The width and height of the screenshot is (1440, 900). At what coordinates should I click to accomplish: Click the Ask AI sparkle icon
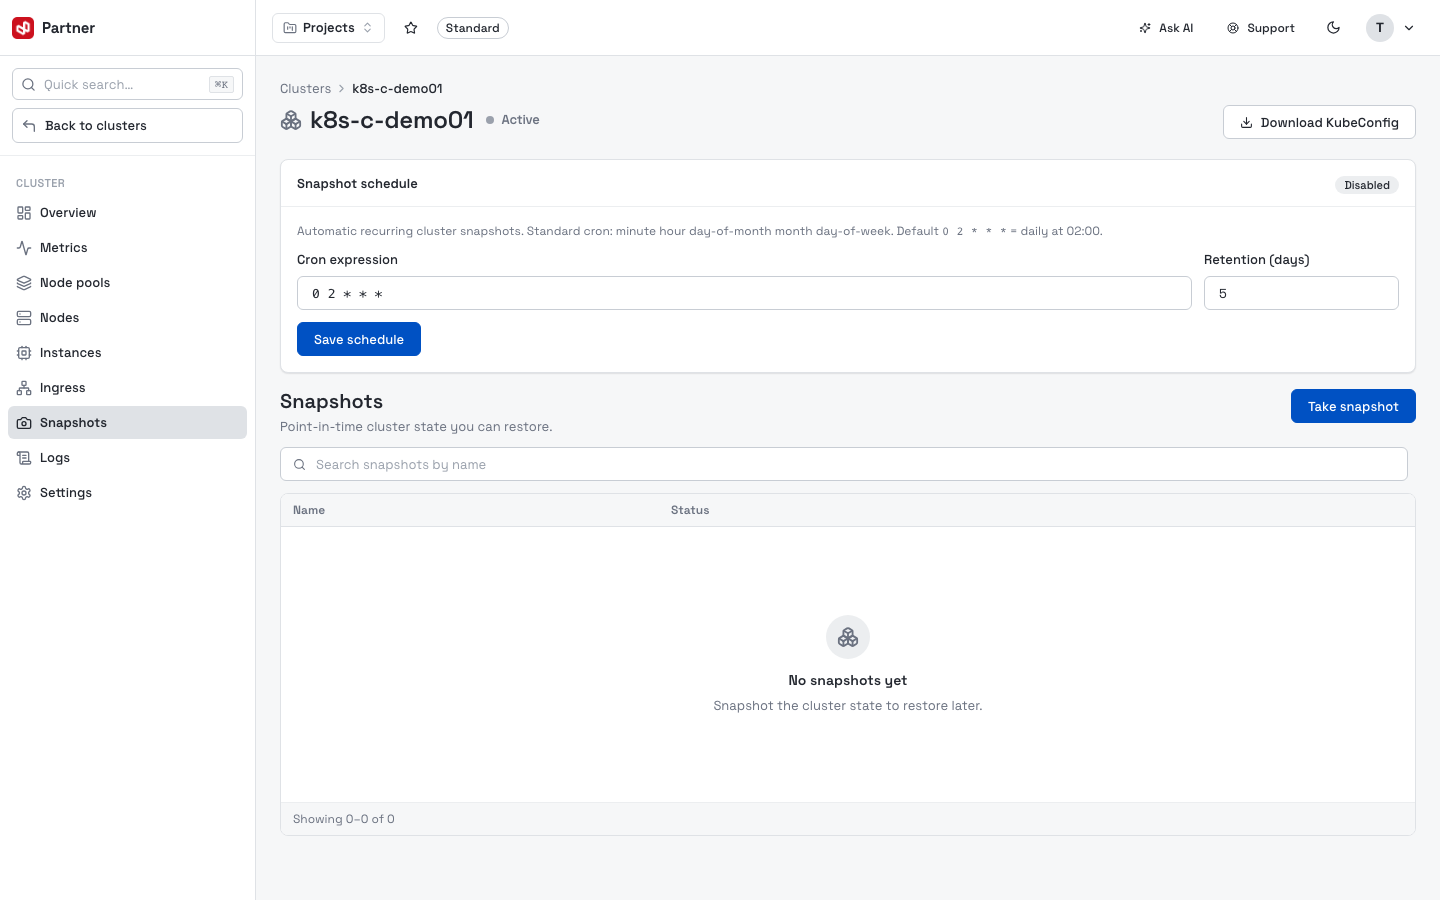coord(1145,28)
